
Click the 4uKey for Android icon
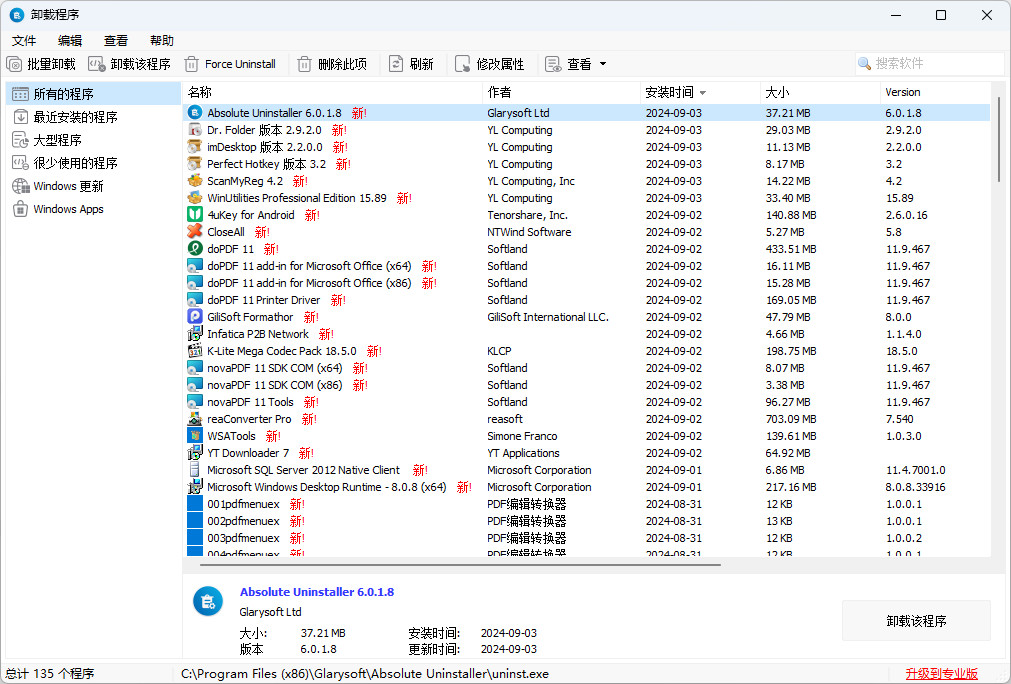(195, 215)
